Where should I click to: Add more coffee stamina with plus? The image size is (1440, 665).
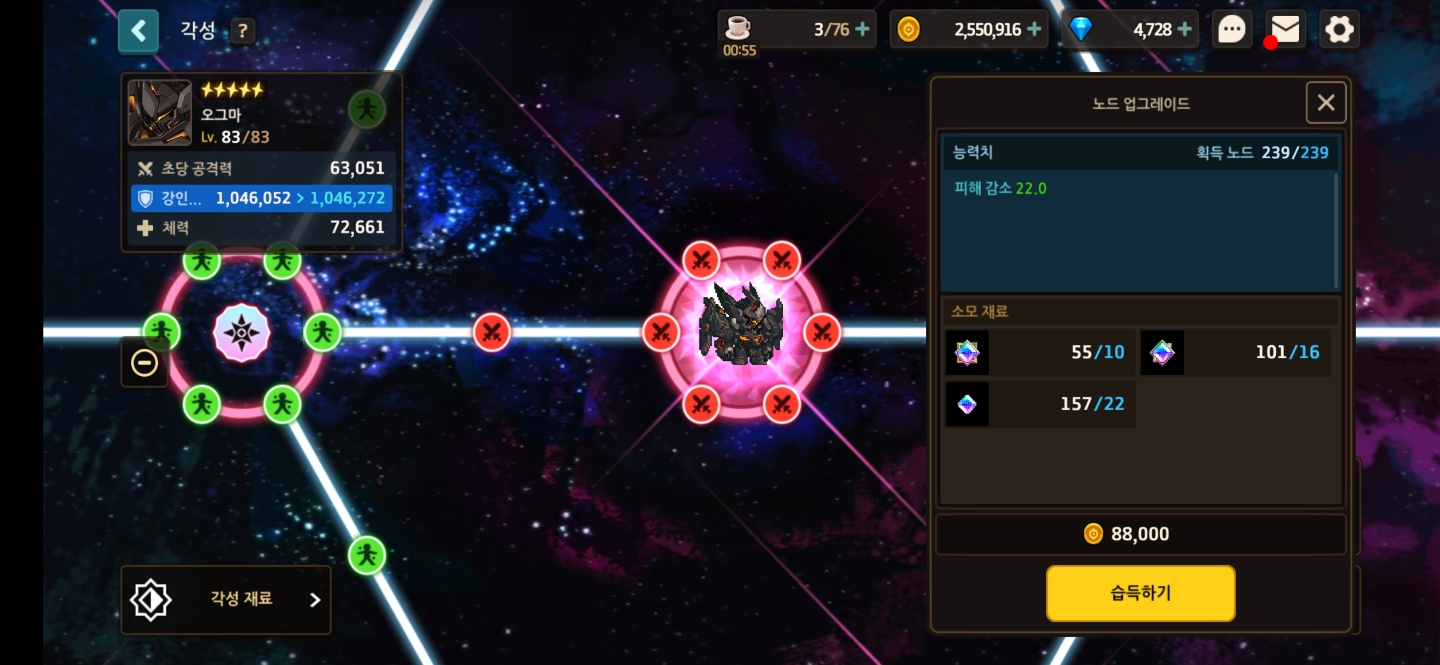click(862, 29)
